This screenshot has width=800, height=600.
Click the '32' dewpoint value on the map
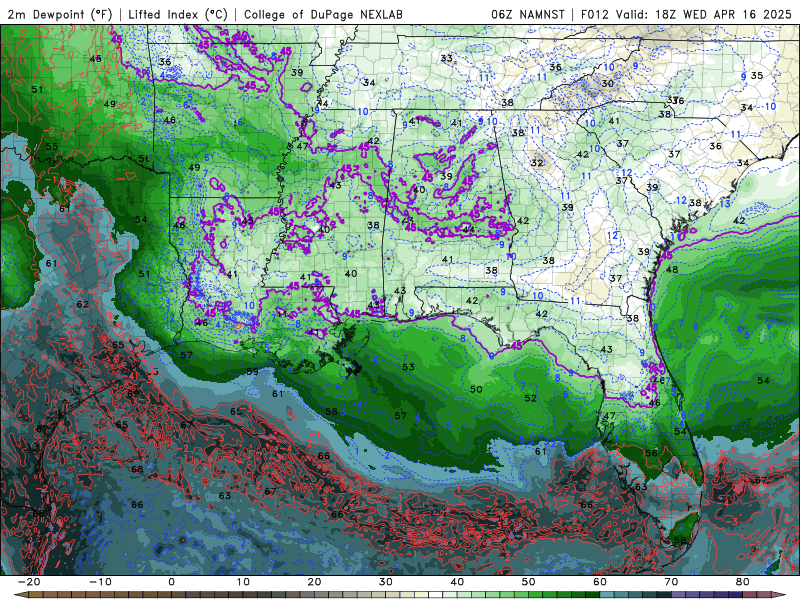(537, 163)
